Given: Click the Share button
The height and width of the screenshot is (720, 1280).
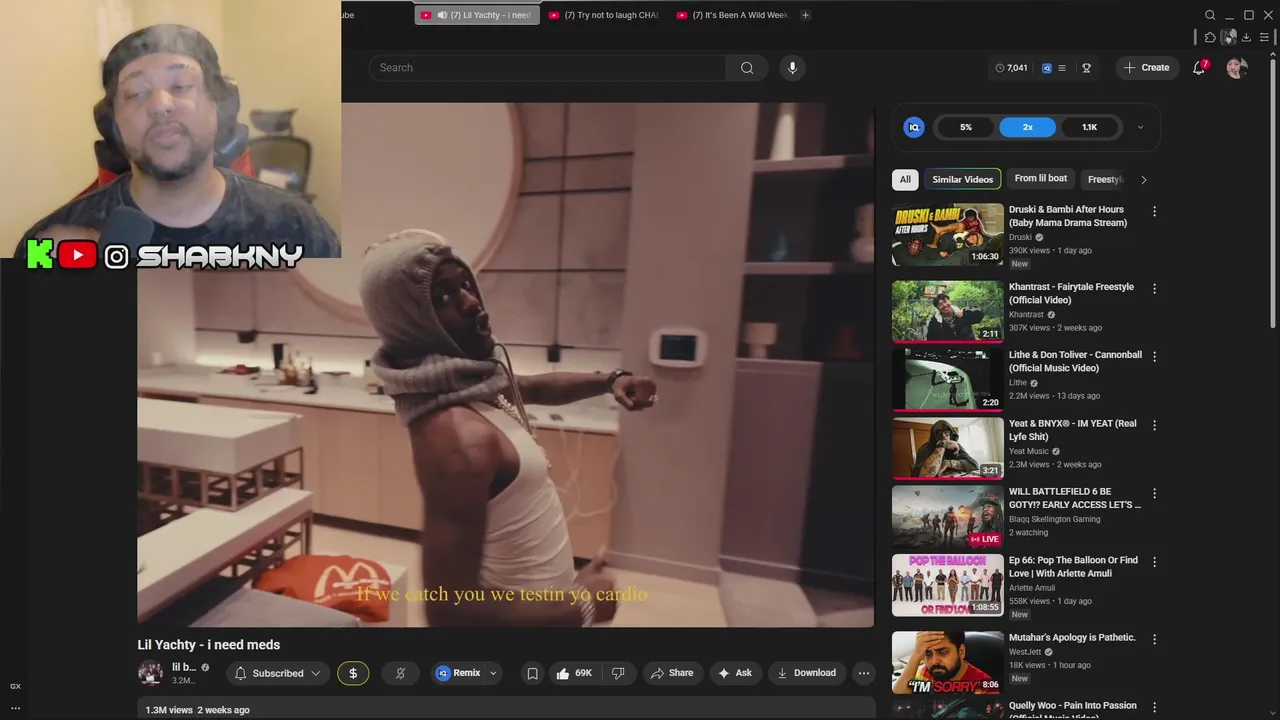Looking at the screenshot, I should click(x=672, y=673).
